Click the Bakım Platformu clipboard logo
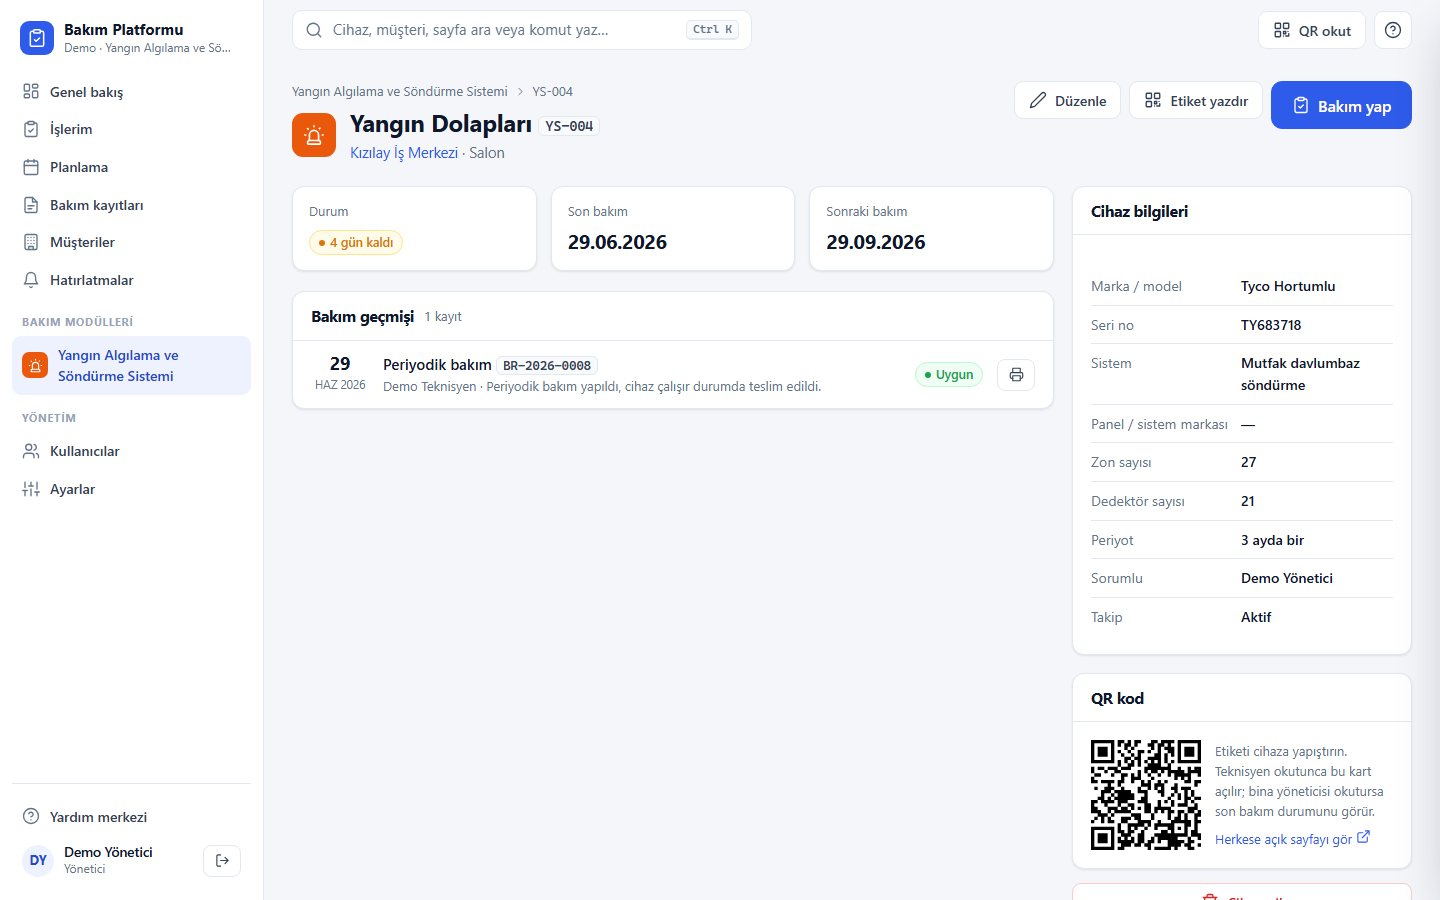Image resolution: width=1440 pixels, height=900 pixels. [37, 38]
